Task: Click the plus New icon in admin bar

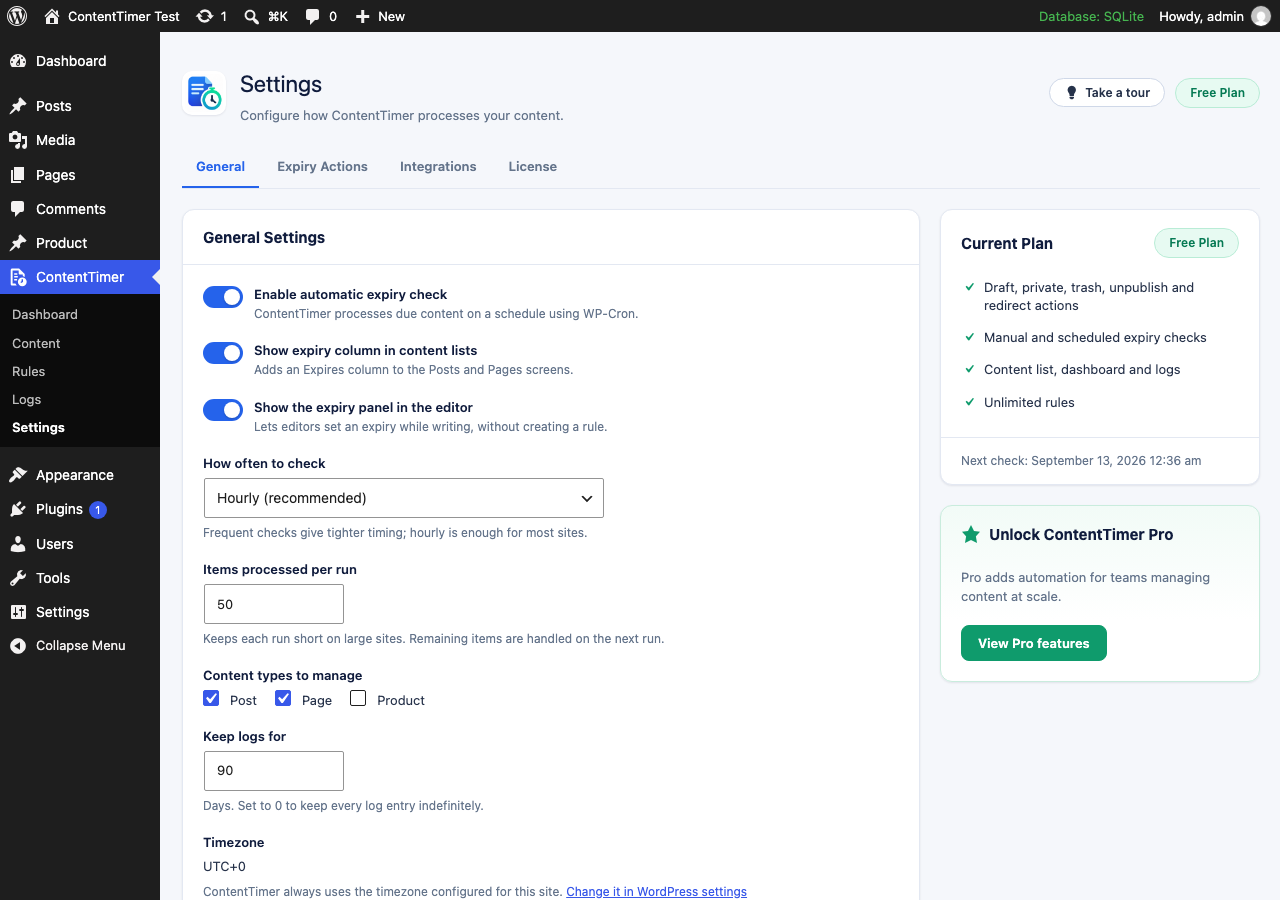Action: pos(362,16)
